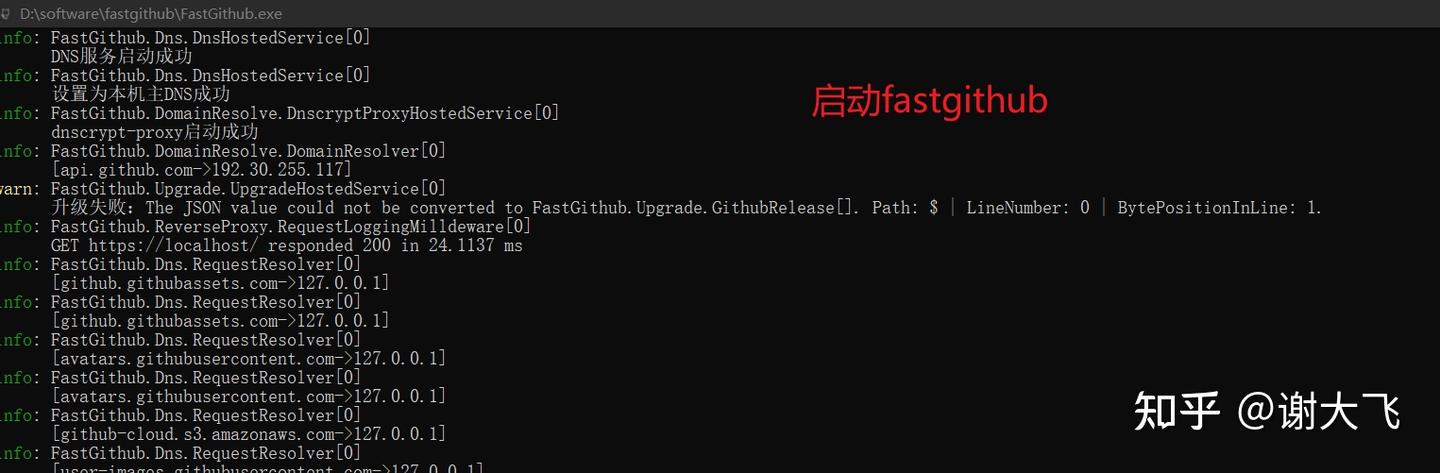Click the FastGithub.exe path in the title bar
1440x473 pixels.
point(151,14)
